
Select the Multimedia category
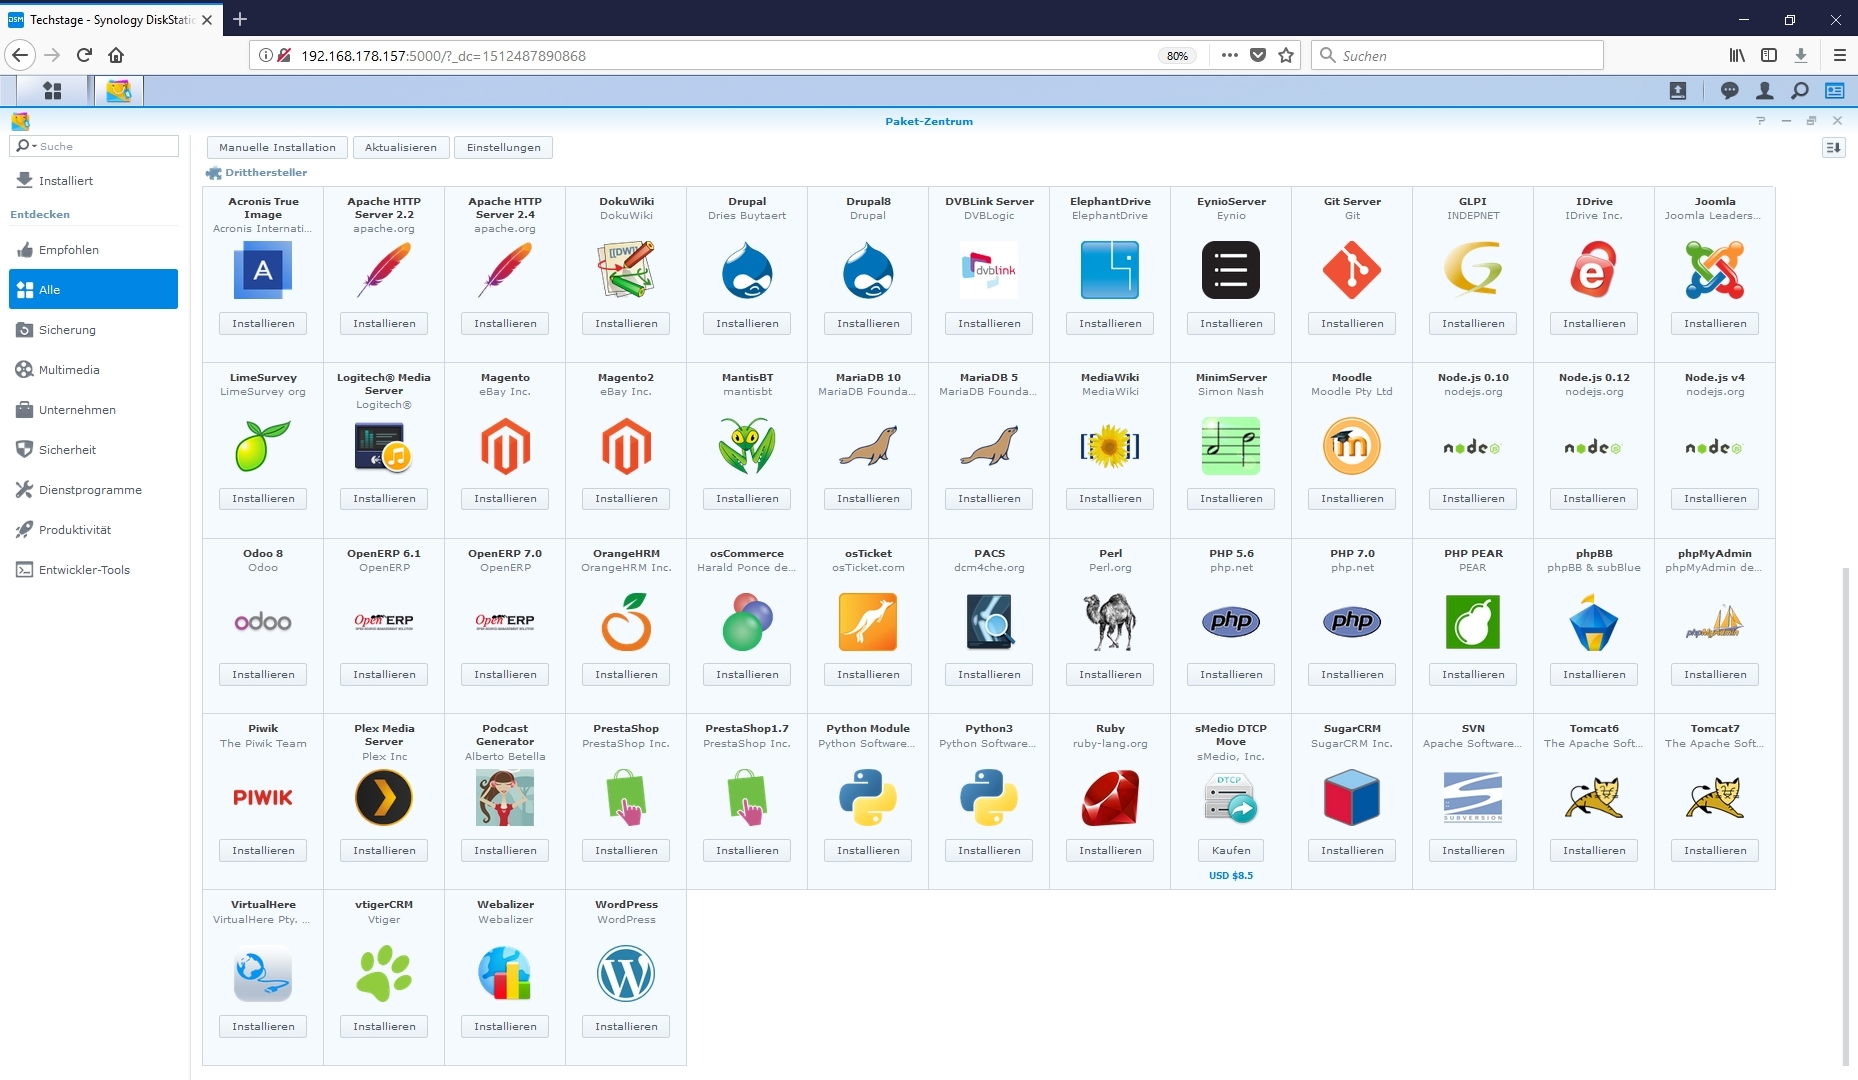pos(69,370)
